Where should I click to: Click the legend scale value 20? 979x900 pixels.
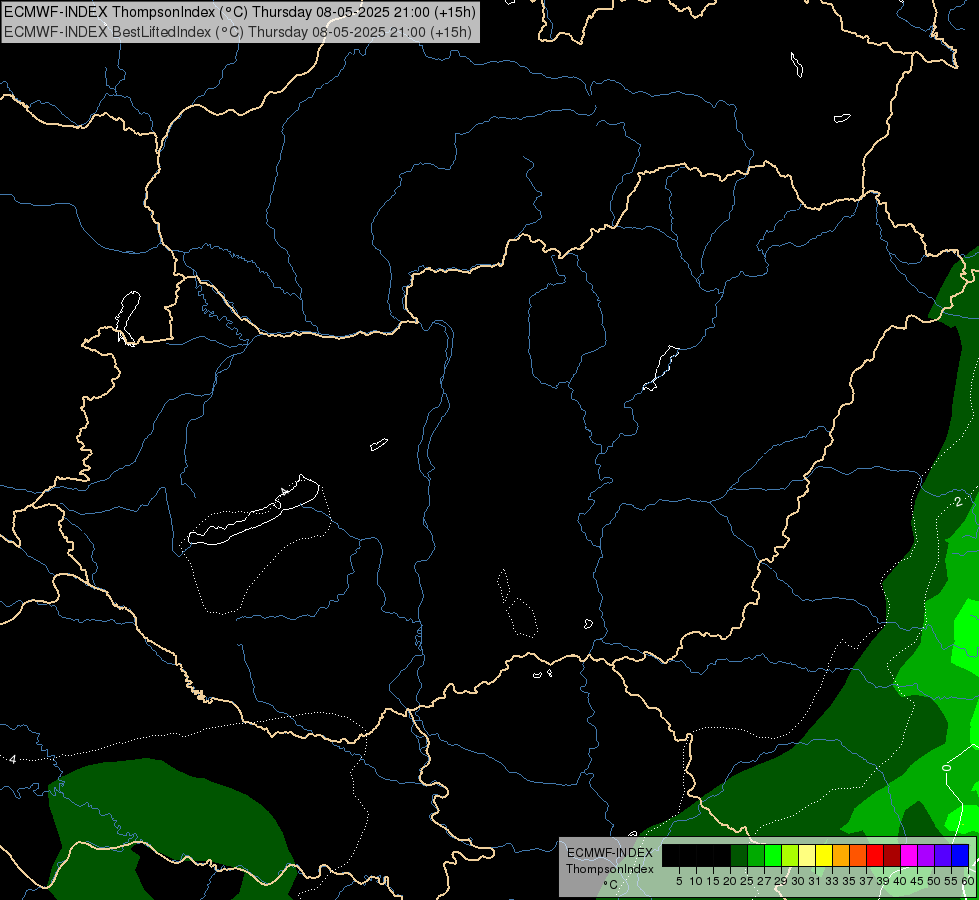[x=731, y=881]
